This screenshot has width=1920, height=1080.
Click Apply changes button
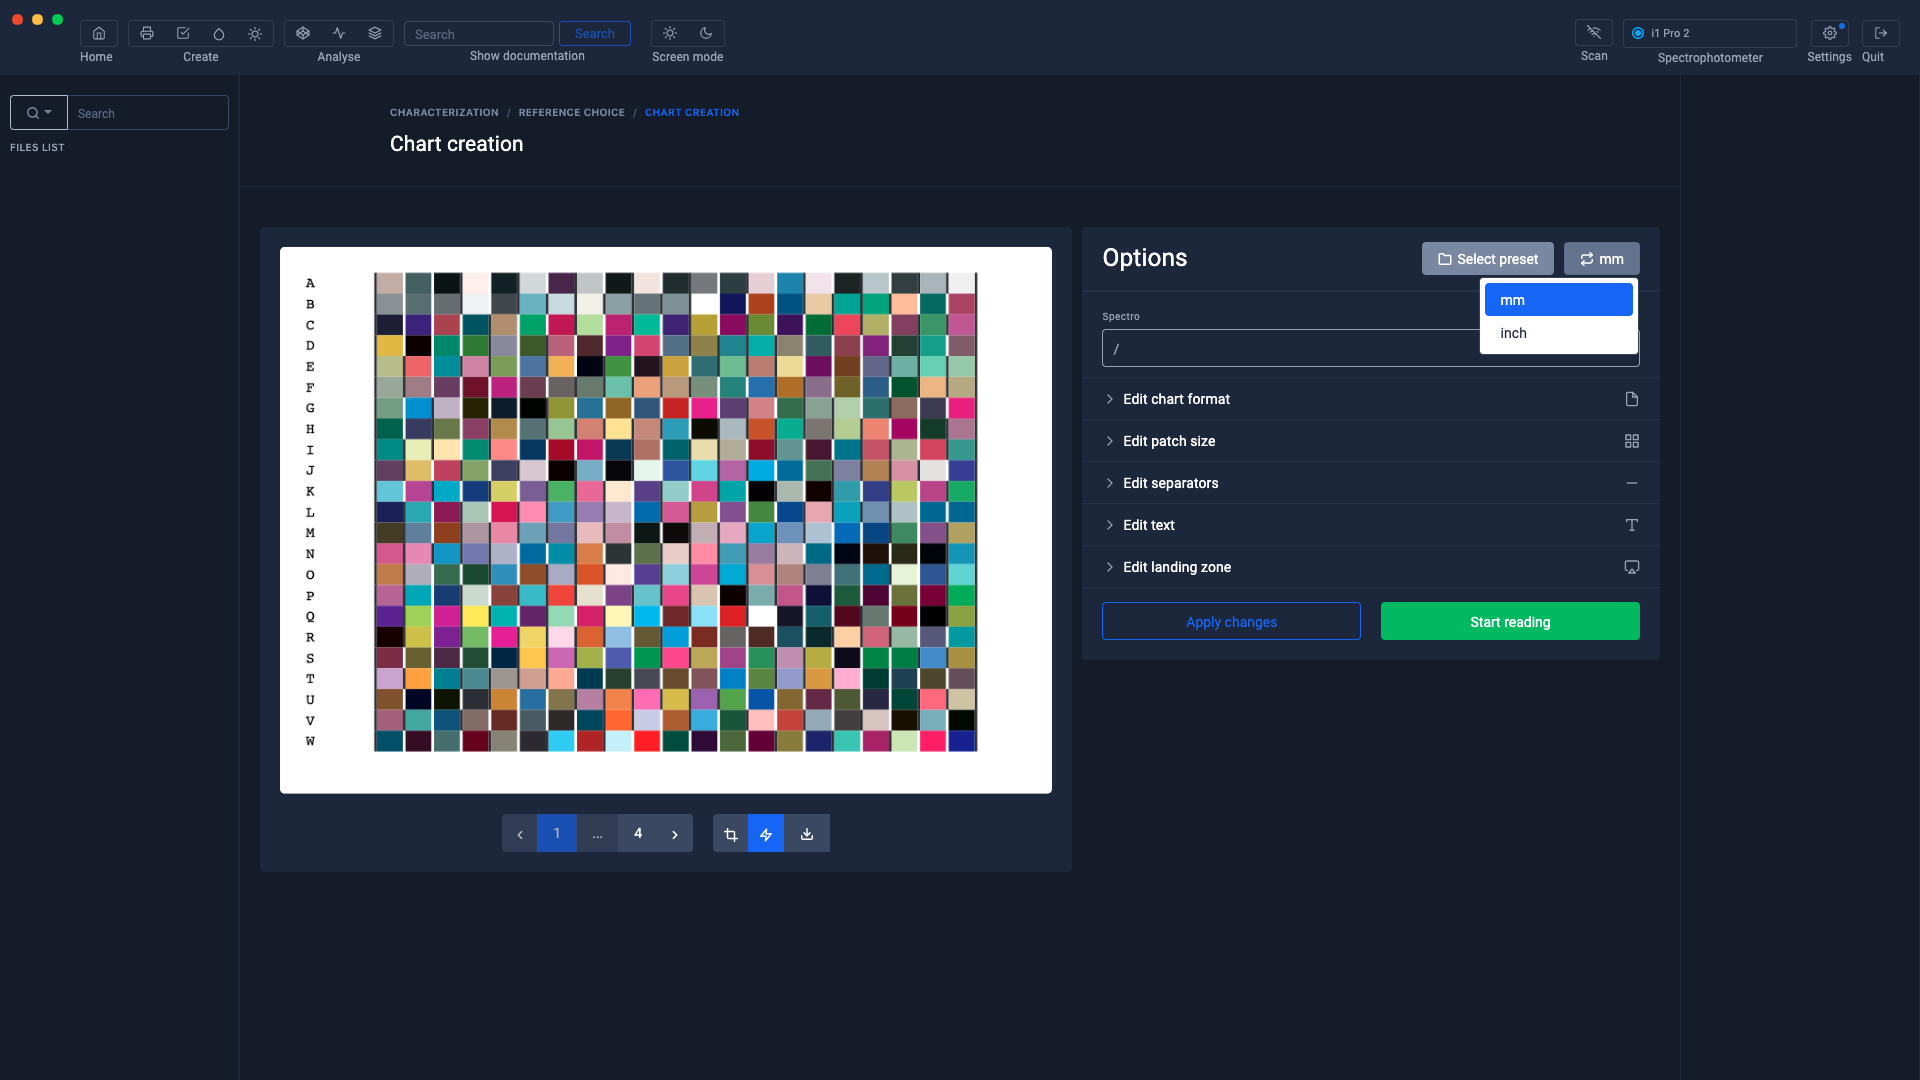coord(1231,621)
